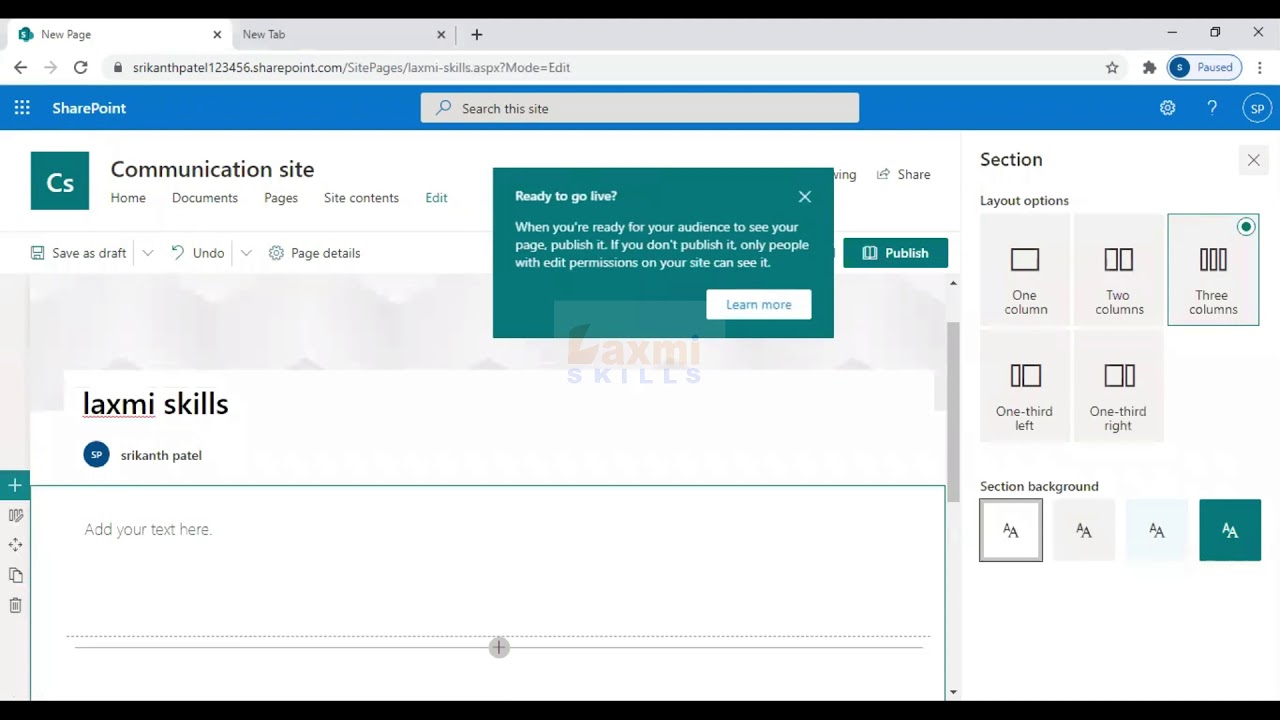1280x720 pixels.
Task: Dismiss the Ready to go live callout
Action: click(x=805, y=197)
